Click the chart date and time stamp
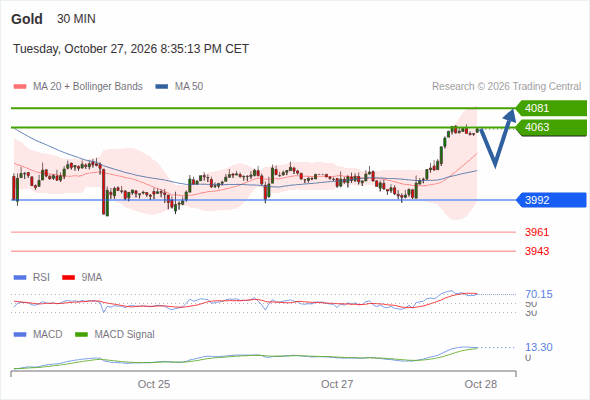Image resolution: width=590 pixels, height=400 pixels. point(131,49)
